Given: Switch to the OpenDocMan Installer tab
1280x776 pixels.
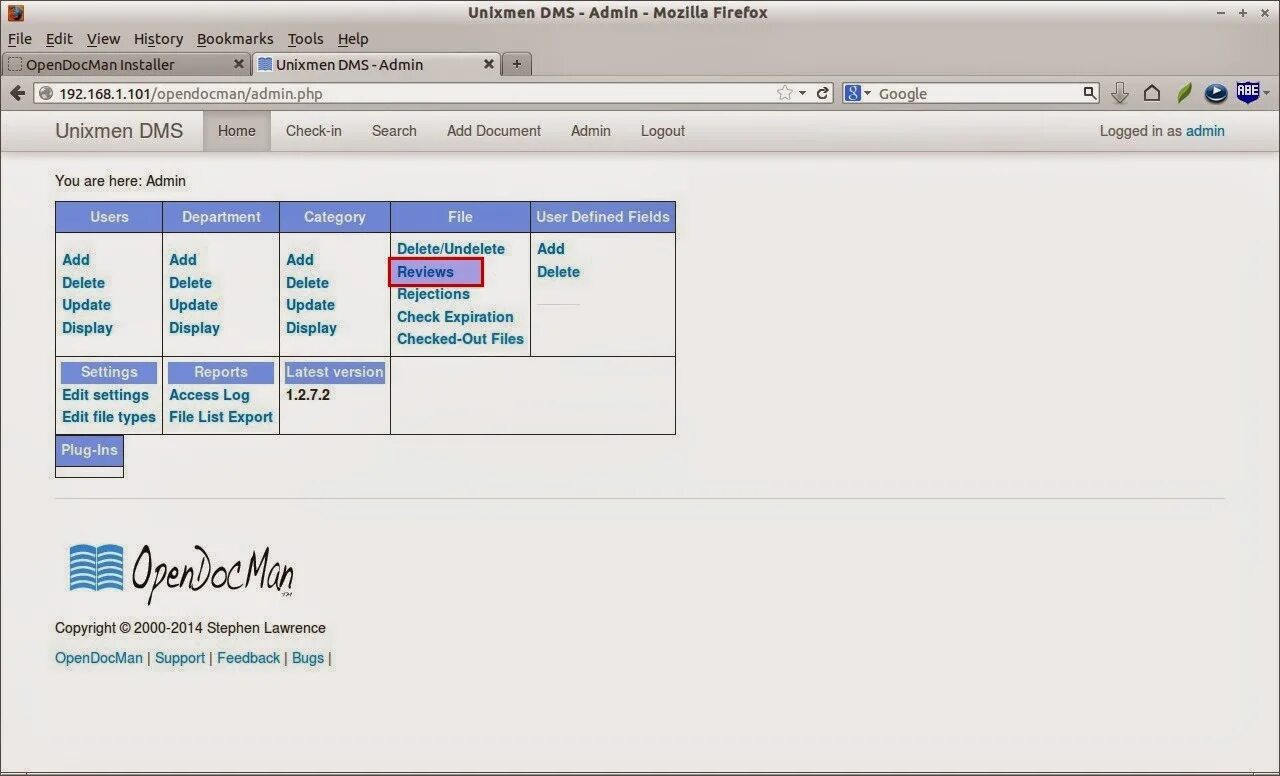Looking at the screenshot, I should (x=126, y=64).
